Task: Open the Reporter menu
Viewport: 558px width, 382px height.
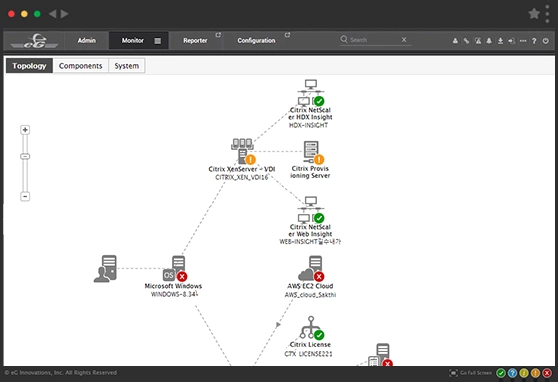Action: [195, 41]
